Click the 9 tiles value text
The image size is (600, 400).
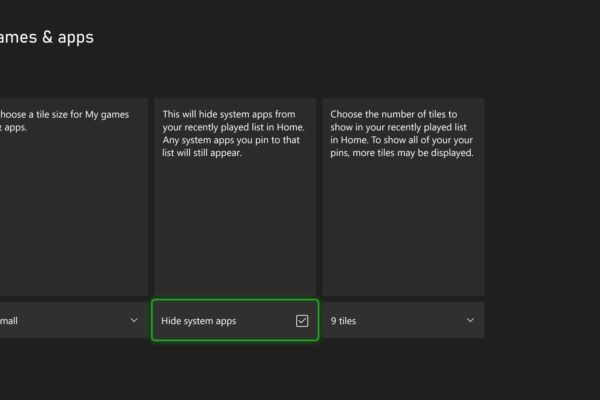(344, 321)
